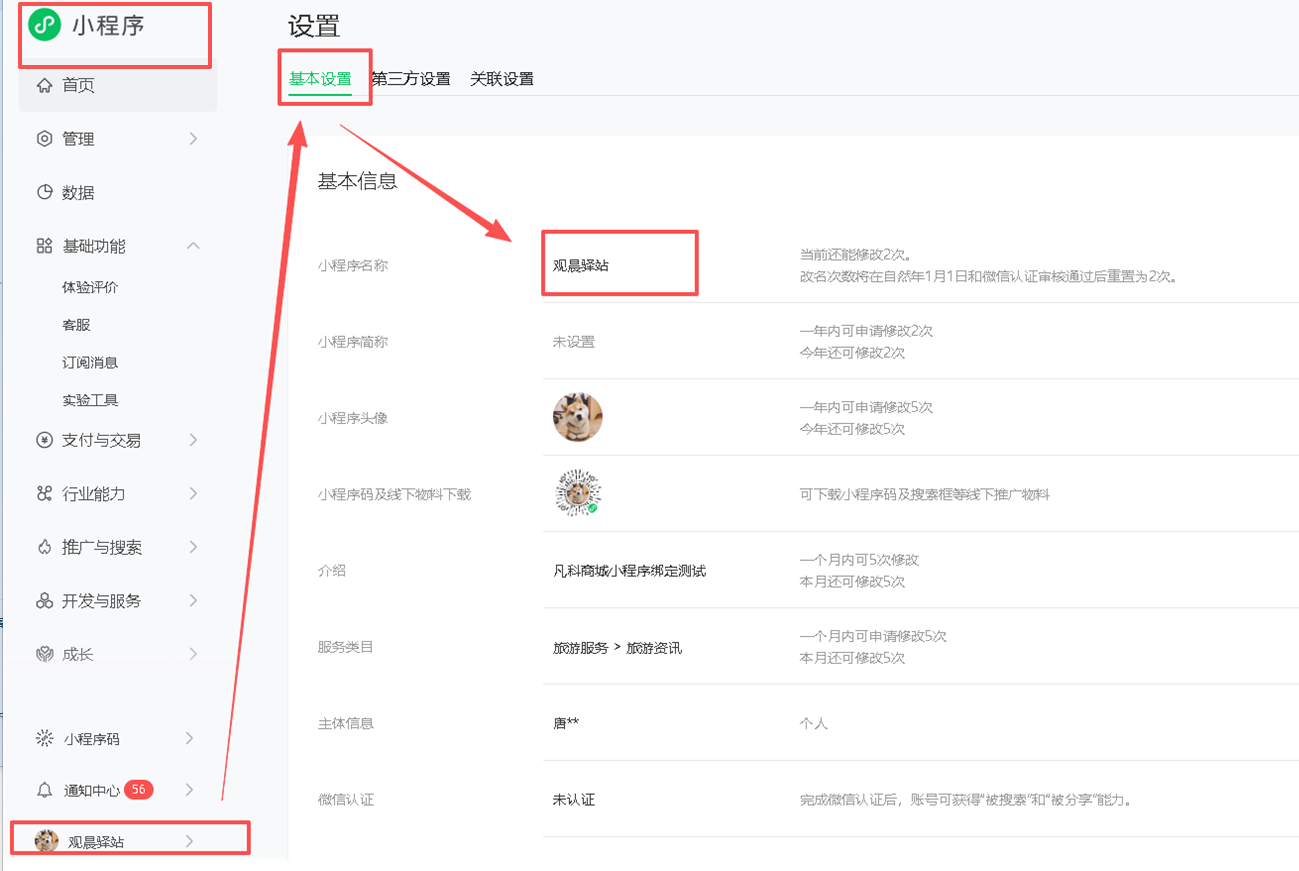Click the 主体信息 row label
This screenshot has width=1299, height=871.
coord(346,723)
